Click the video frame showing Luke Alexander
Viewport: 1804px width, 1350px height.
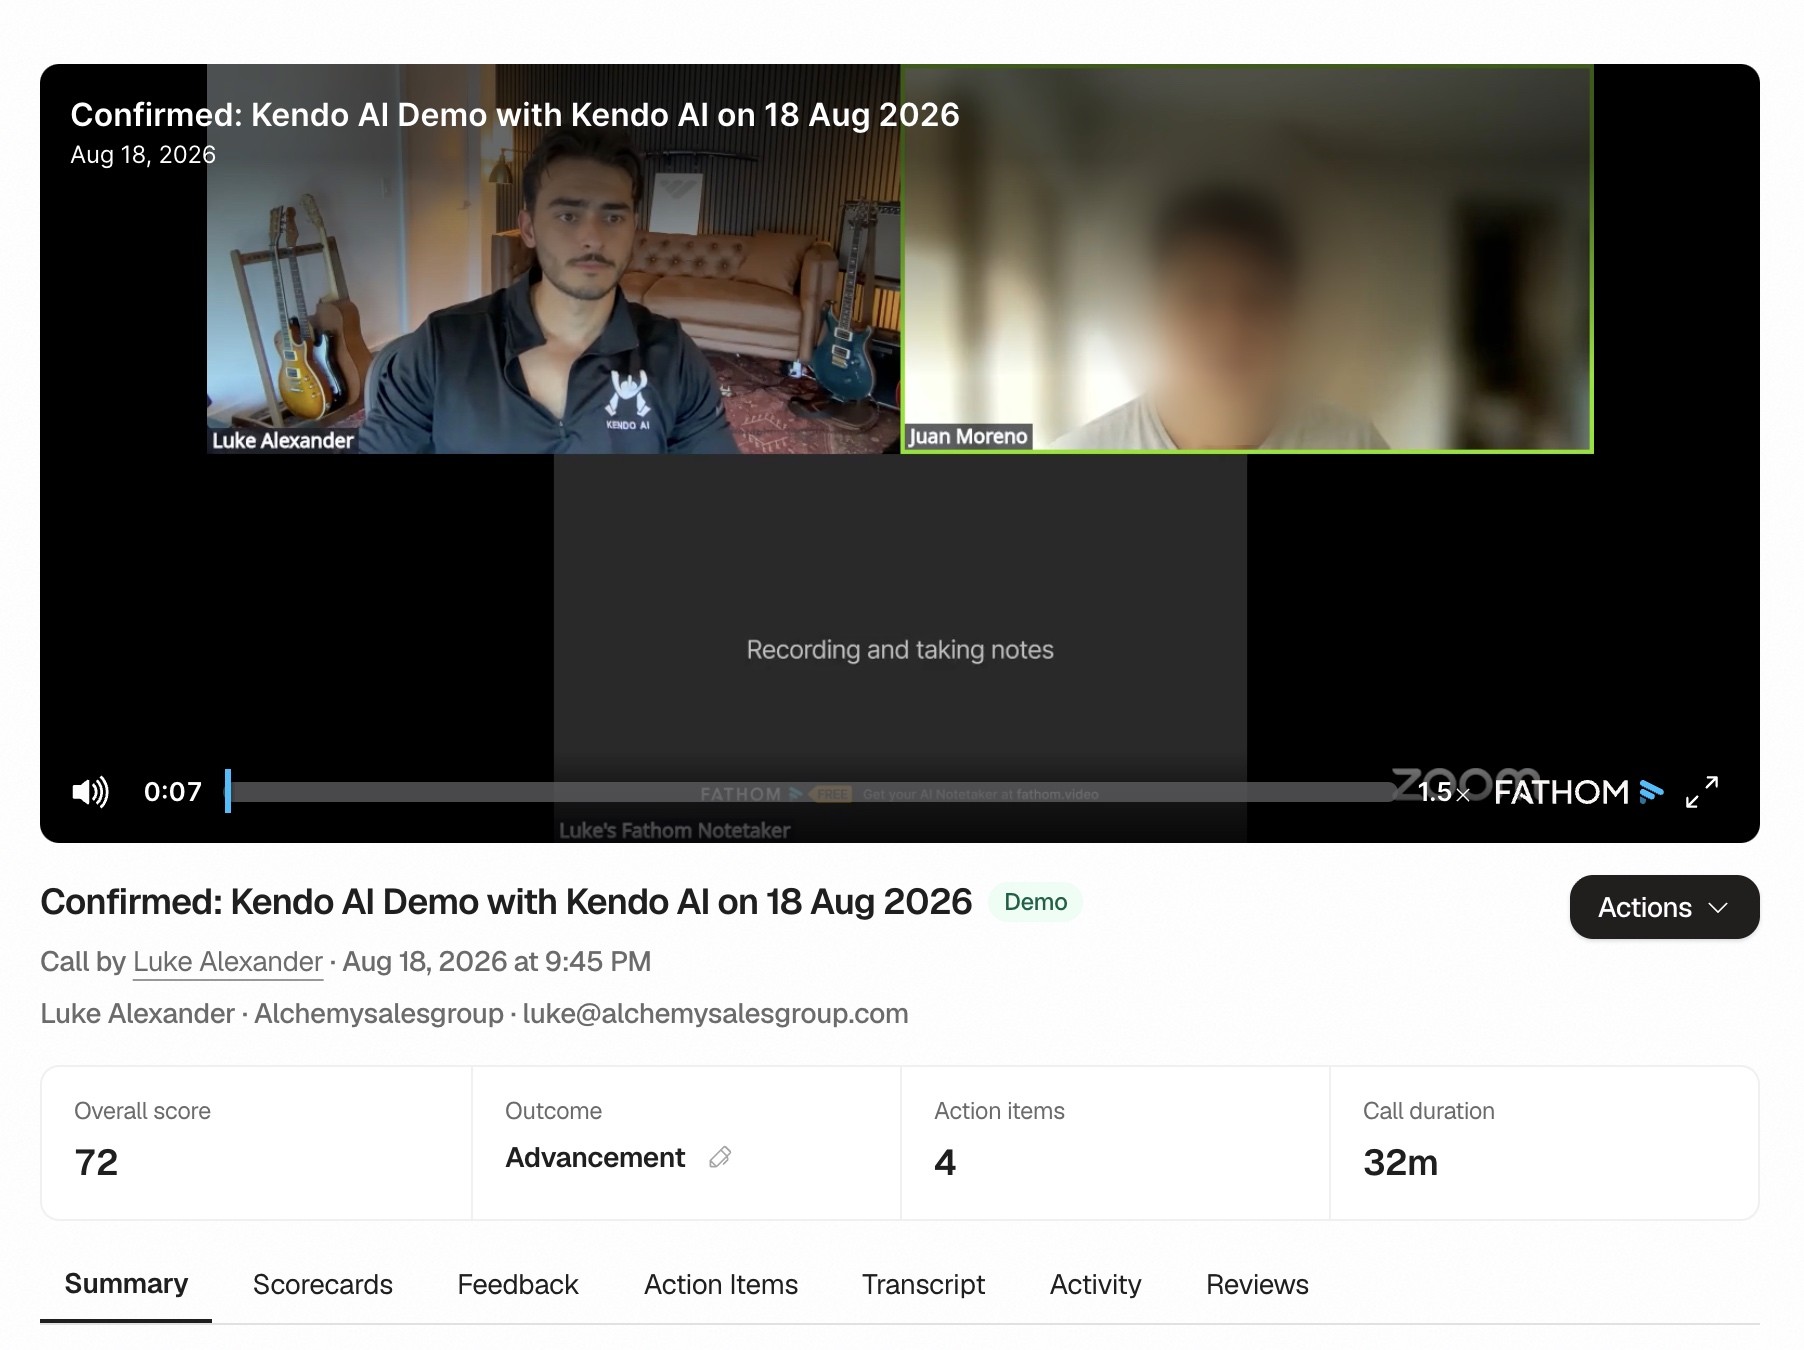tap(553, 259)
